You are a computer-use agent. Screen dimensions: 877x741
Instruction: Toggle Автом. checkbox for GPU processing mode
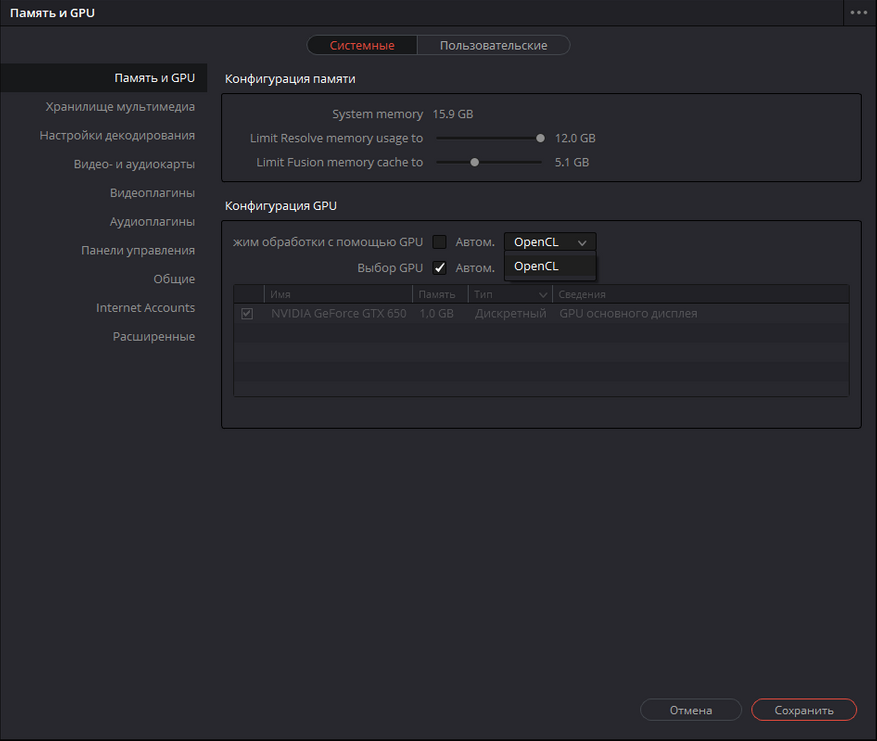(x=440, y=242)
